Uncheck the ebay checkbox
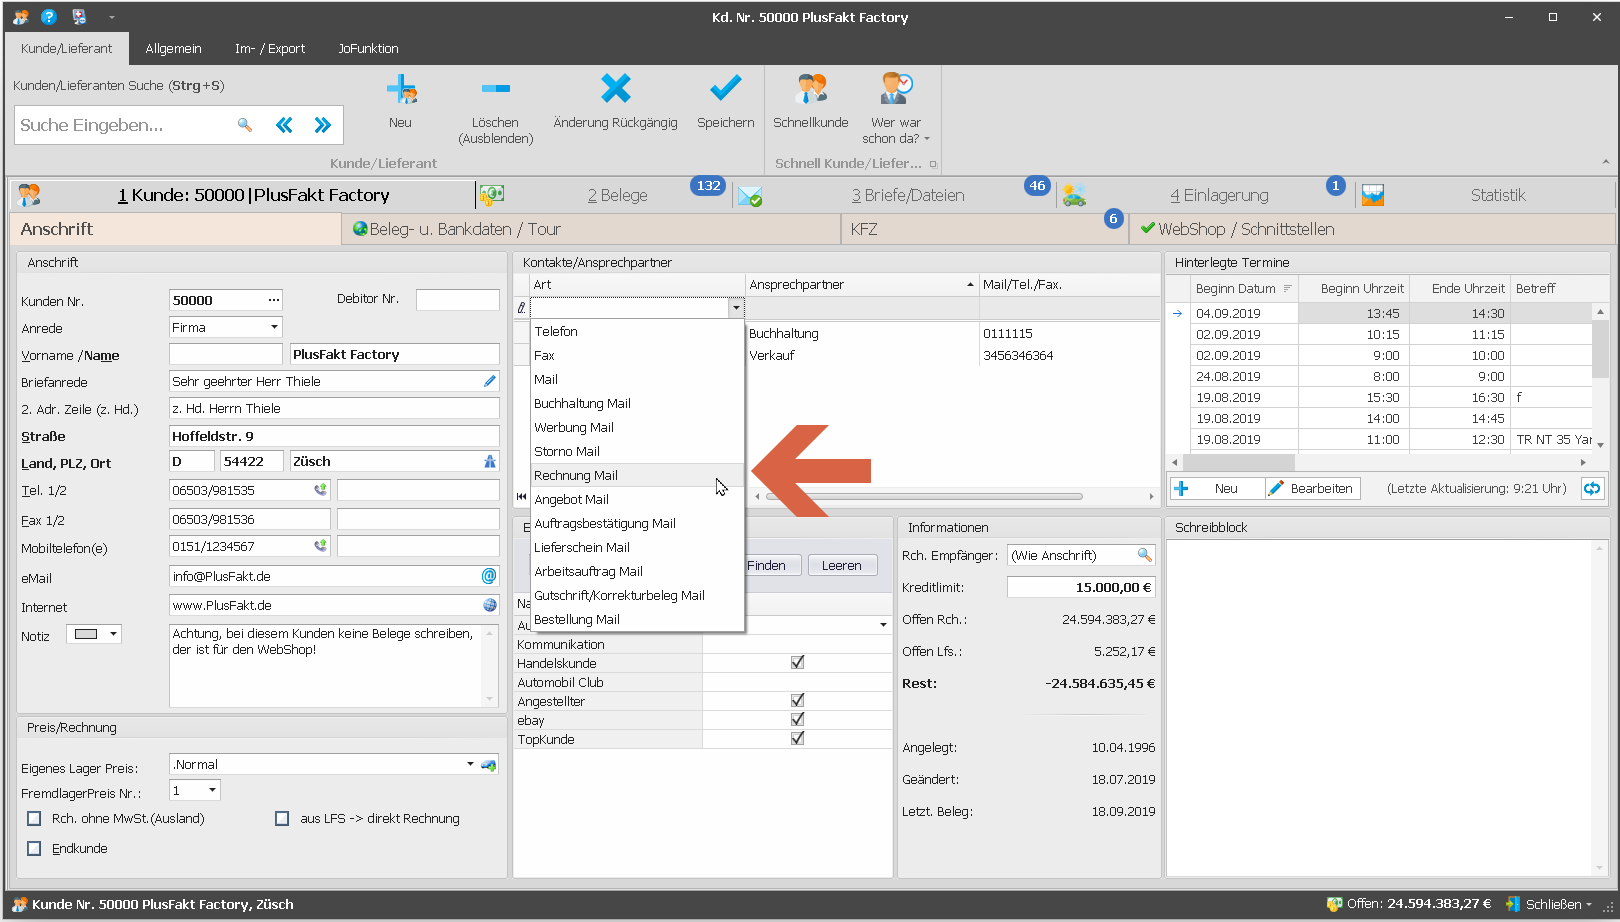 point(797,719)
